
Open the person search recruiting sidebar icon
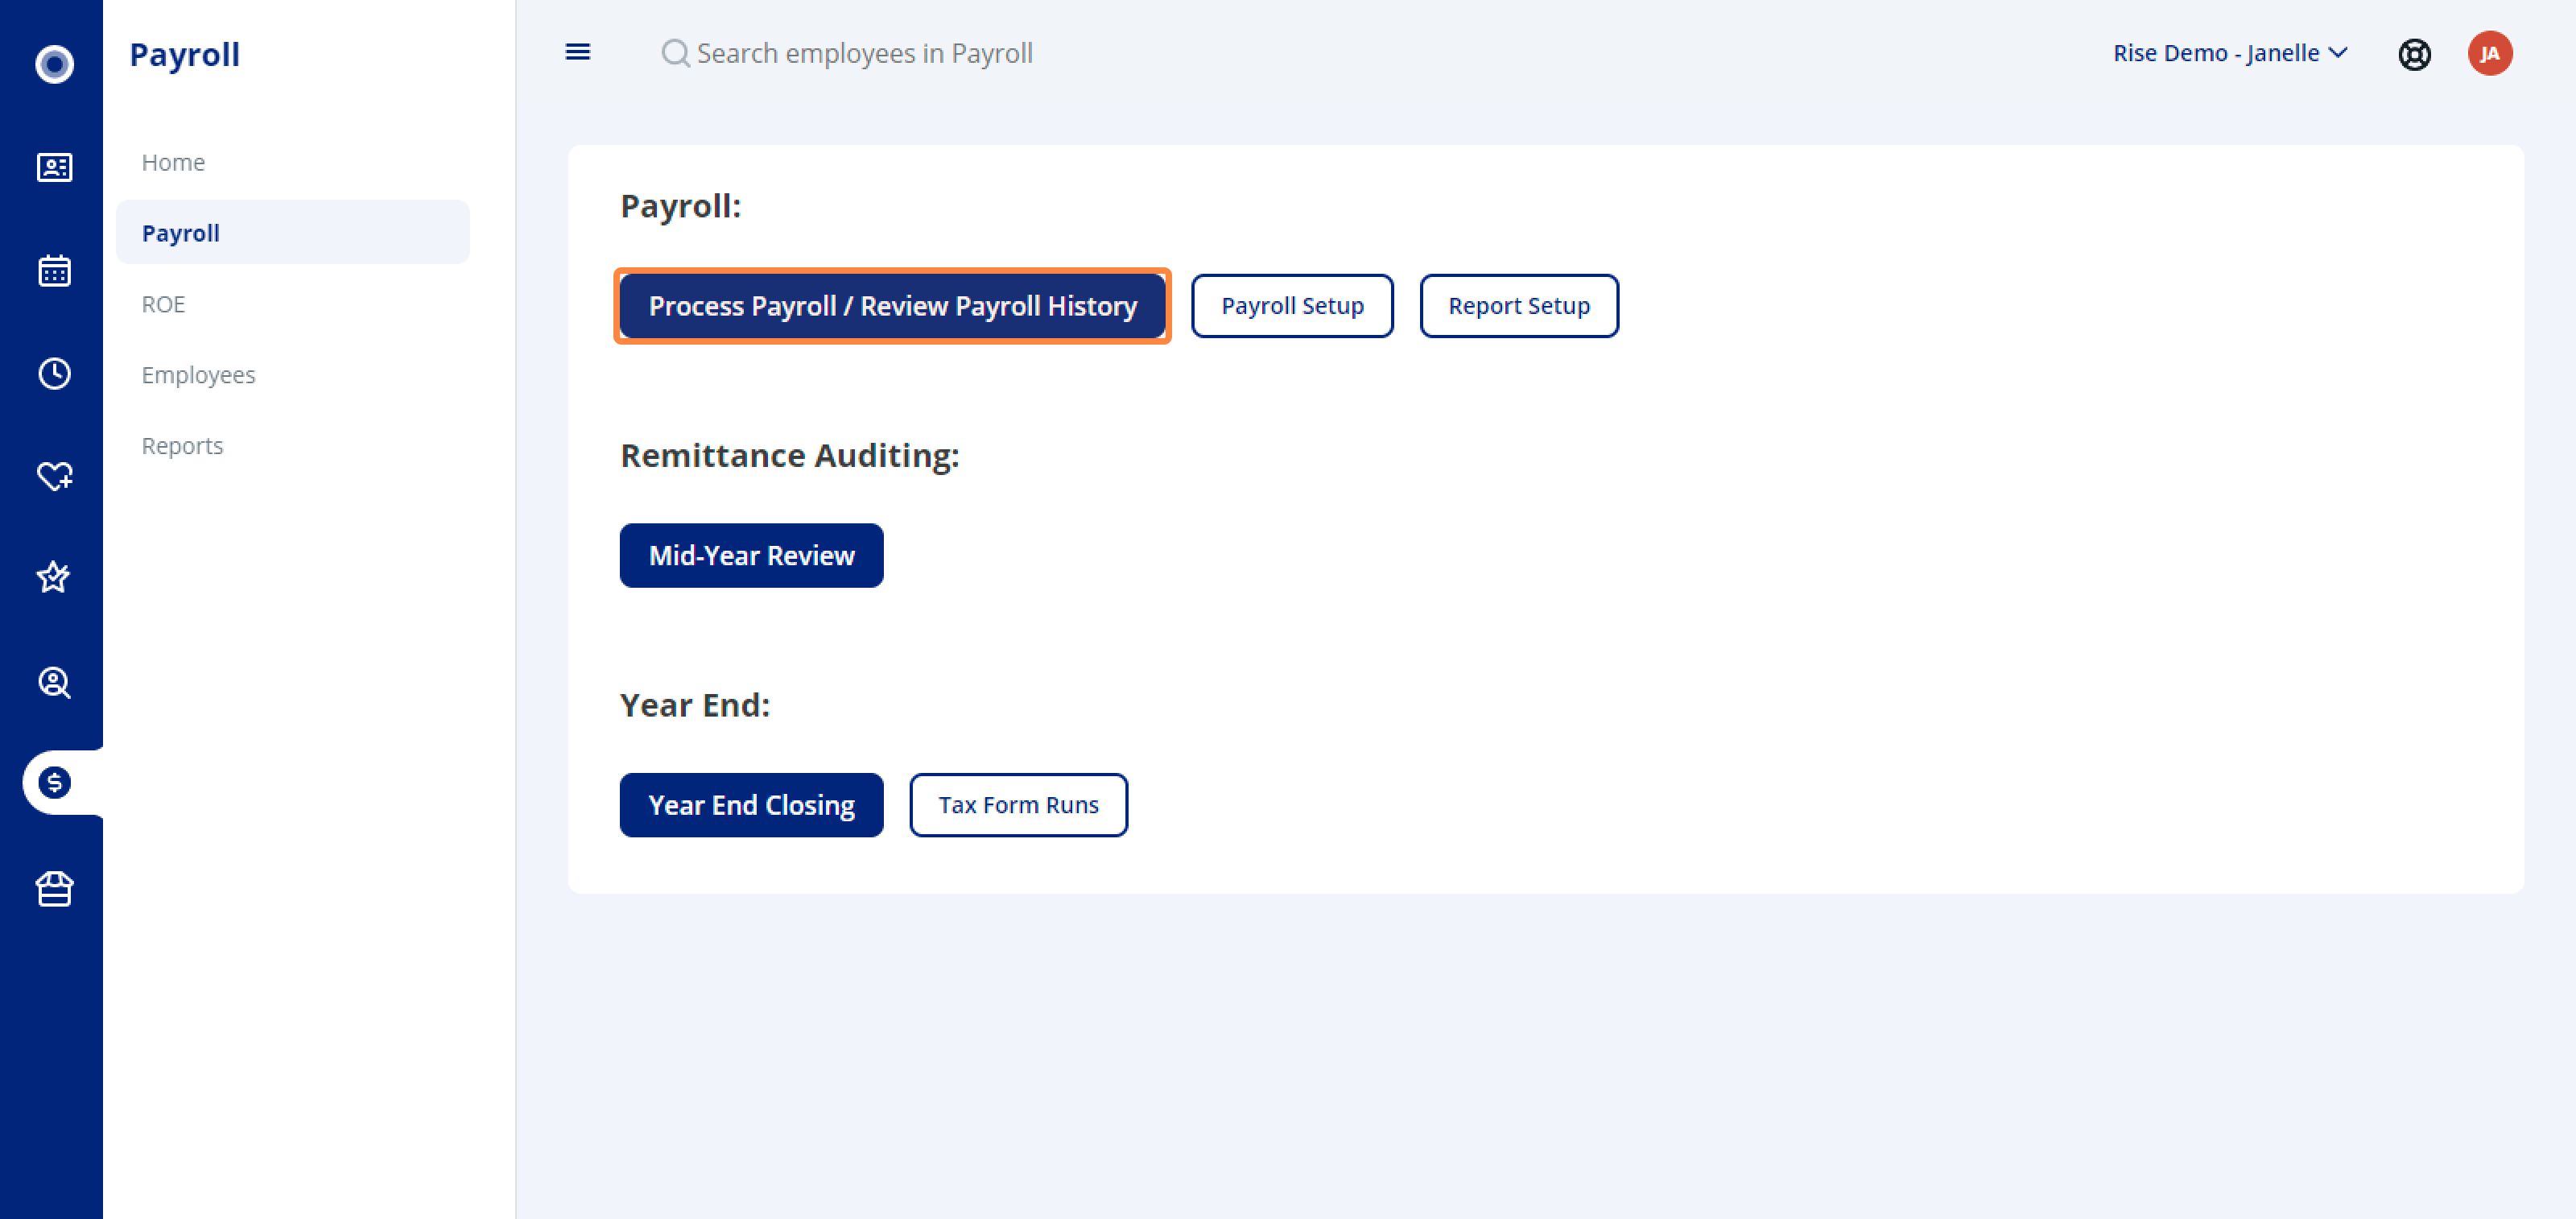54,682
